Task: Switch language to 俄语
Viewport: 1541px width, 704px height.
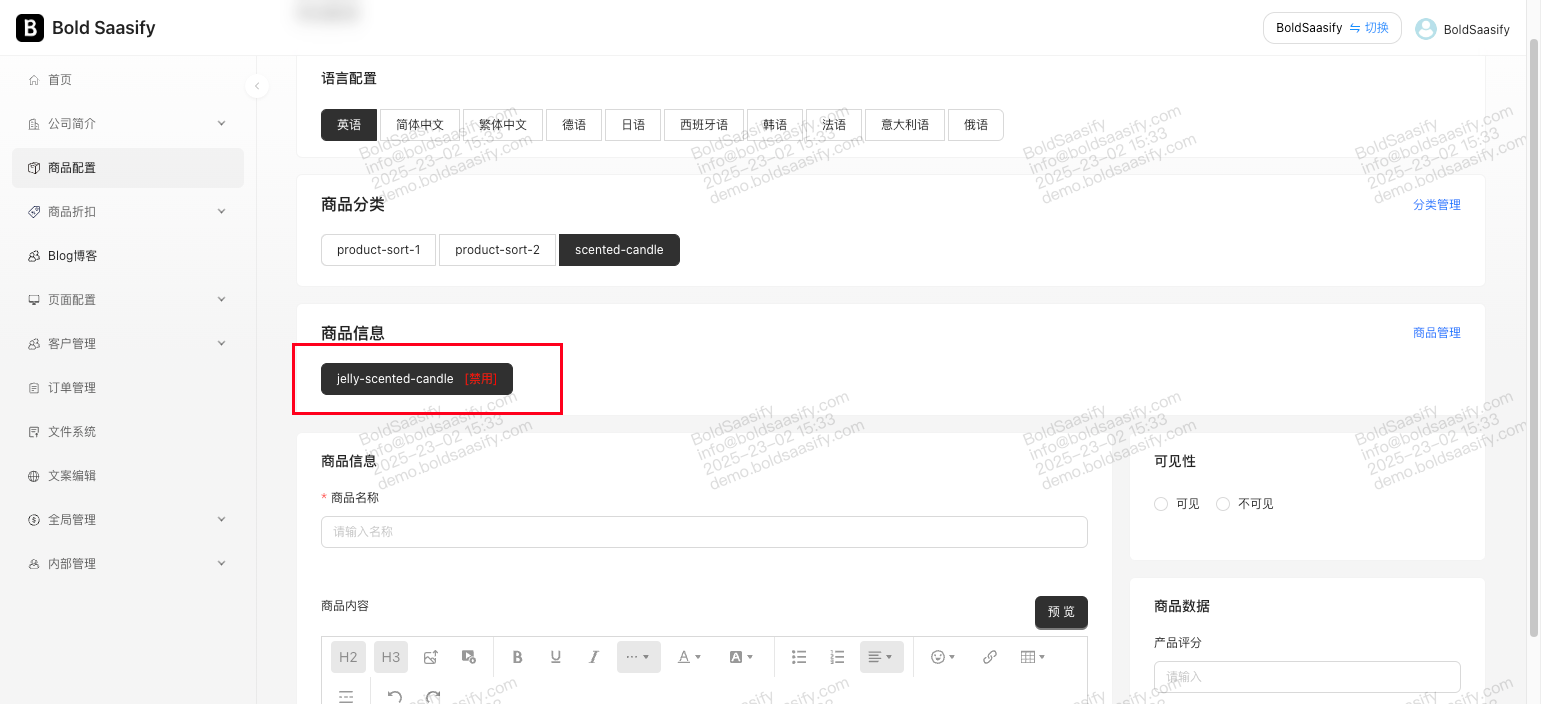Action: tap(976, 125)
